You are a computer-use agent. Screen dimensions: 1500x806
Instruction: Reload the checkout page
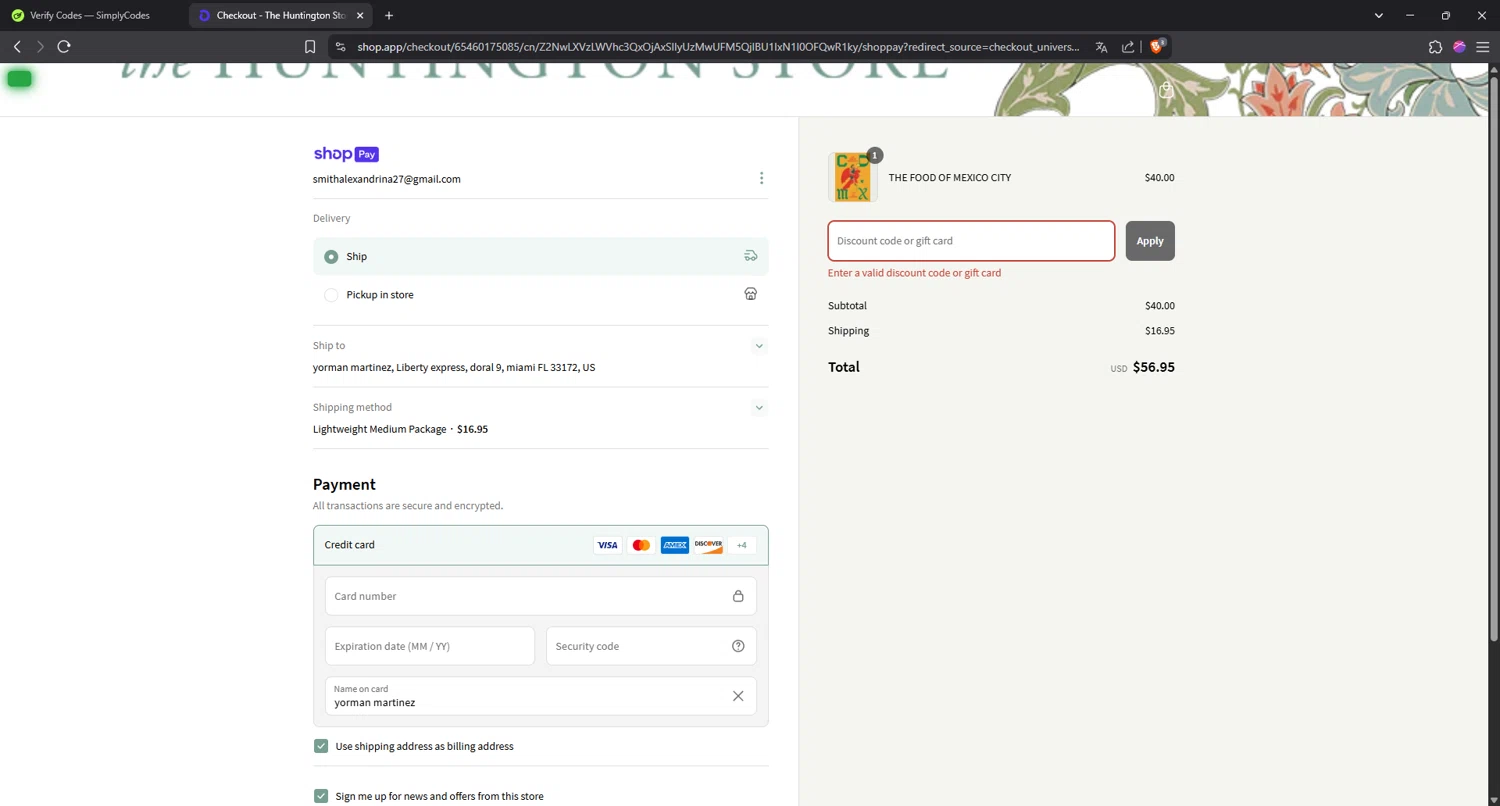click(x=64, y=47)
